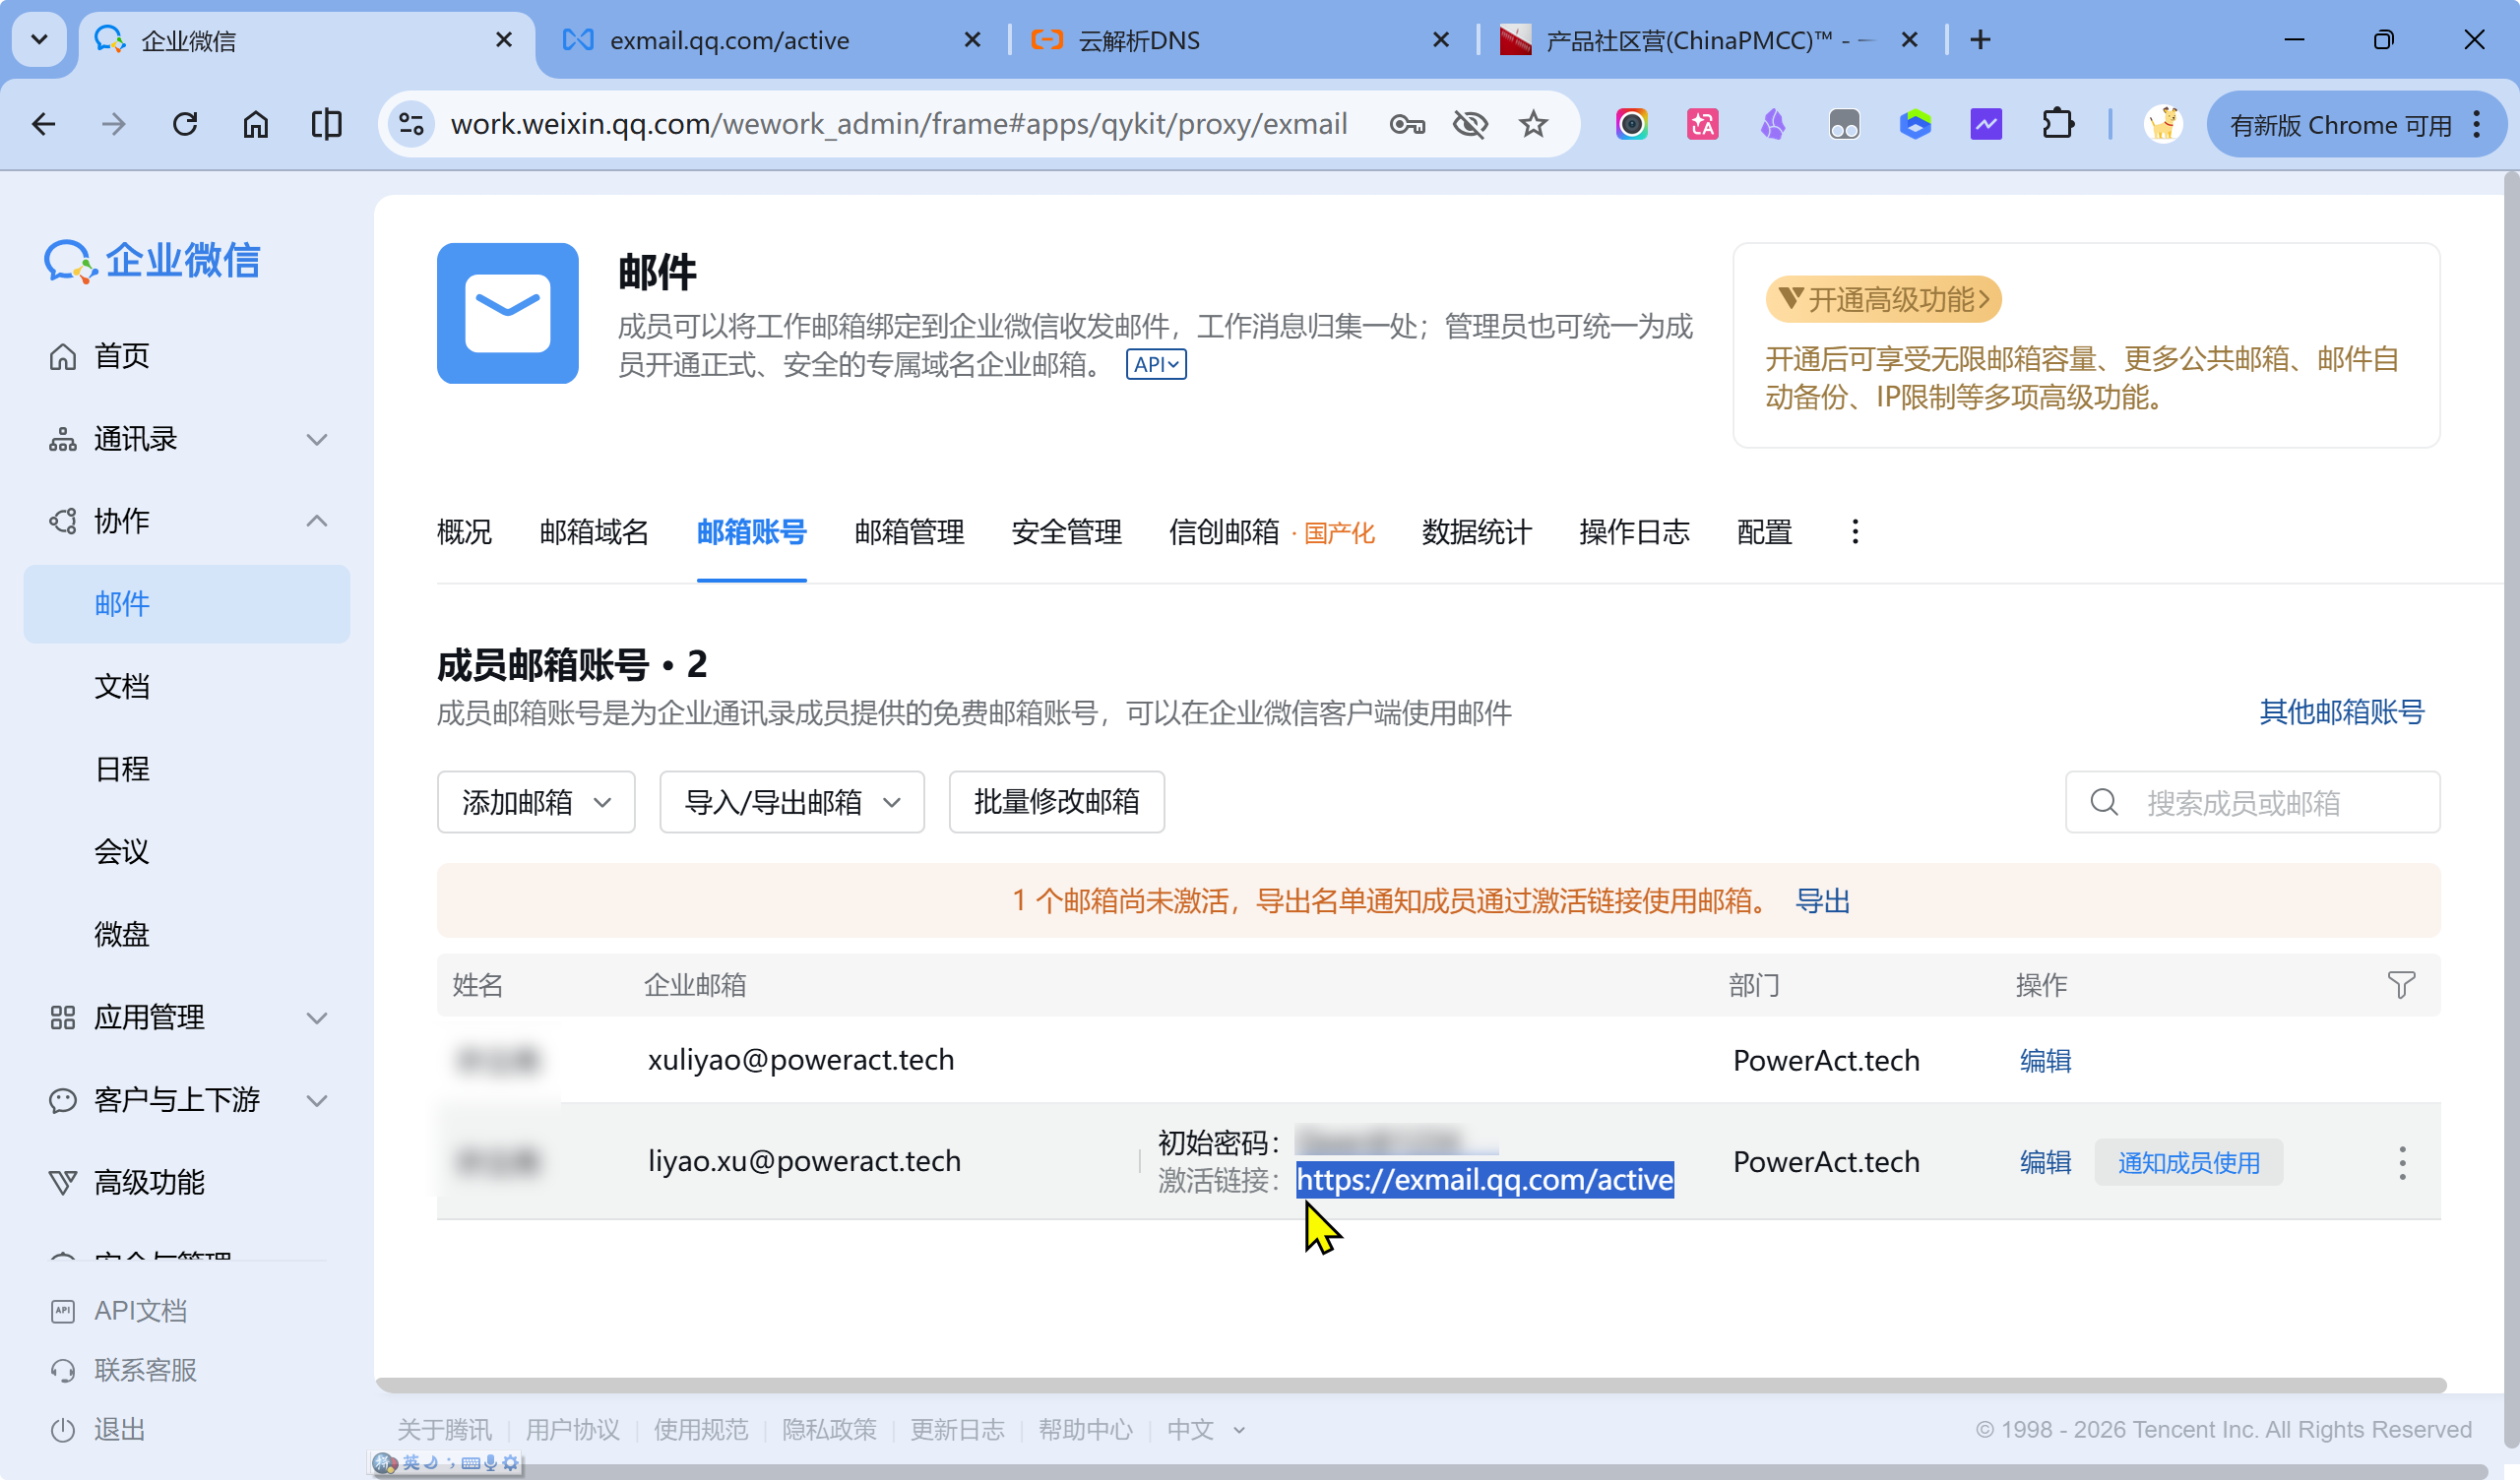Click the search magnifier icon
Viewport: 2520px width, 1480px height.
tap(2104, 802)
